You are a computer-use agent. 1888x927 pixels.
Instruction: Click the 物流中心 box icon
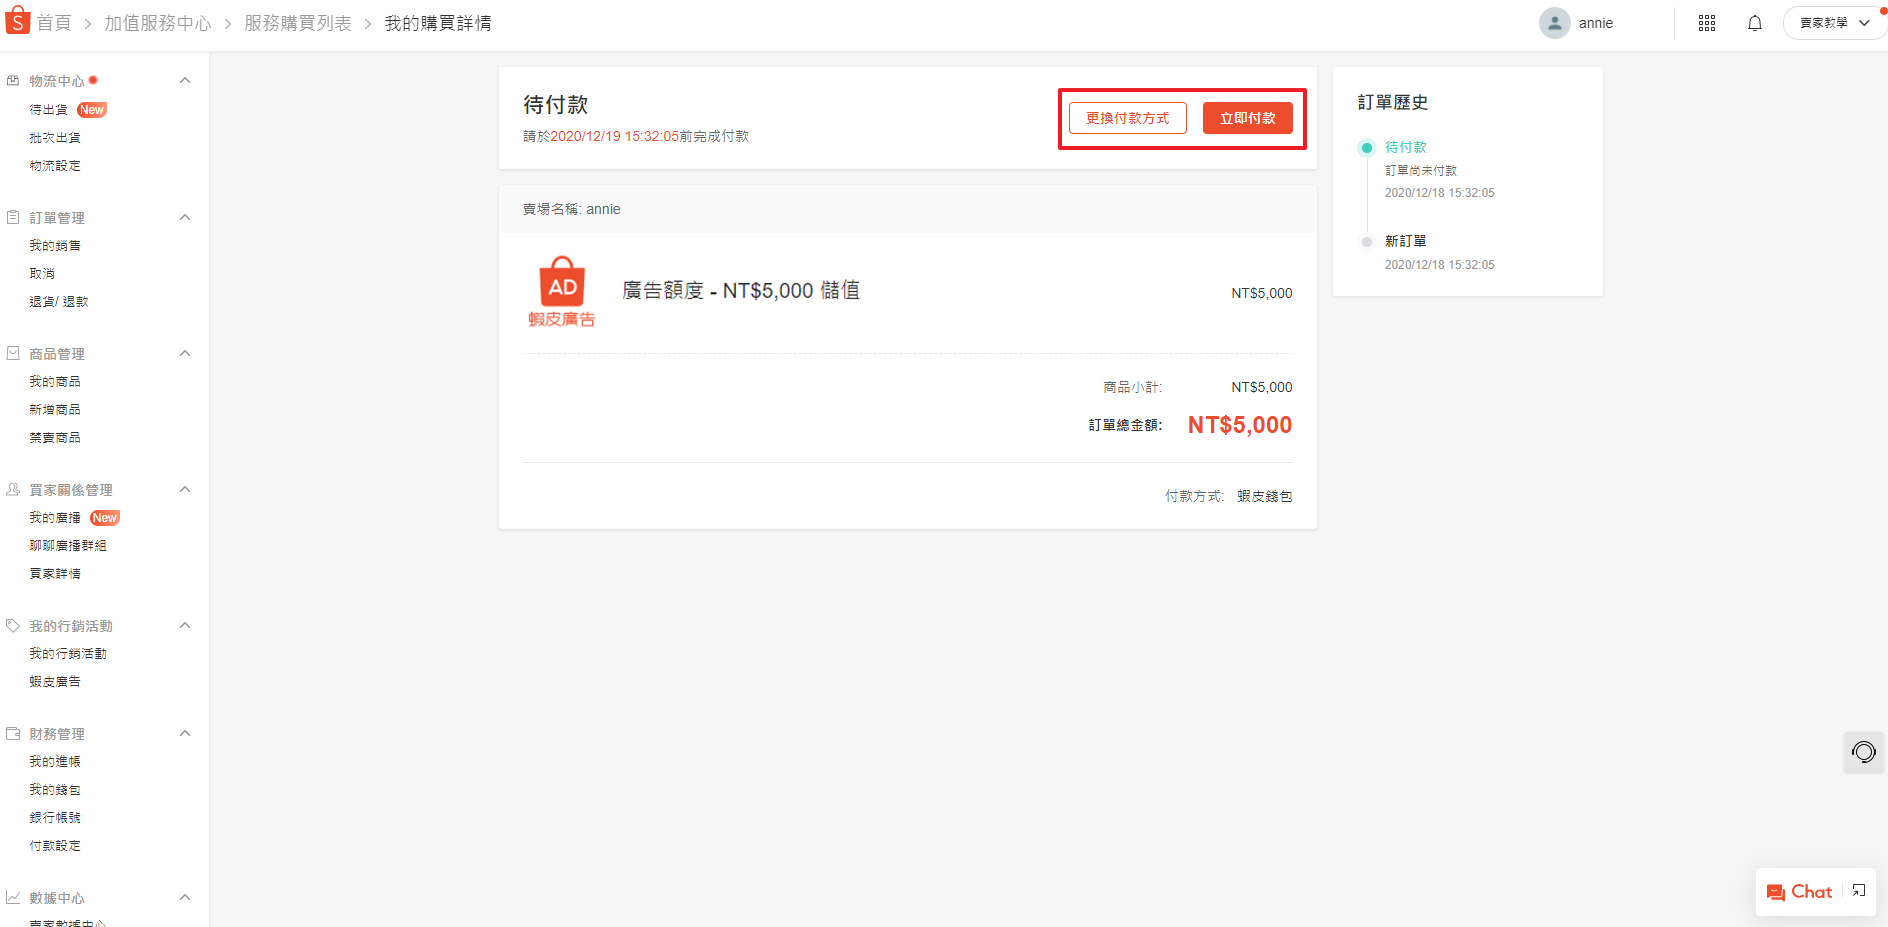13,81
